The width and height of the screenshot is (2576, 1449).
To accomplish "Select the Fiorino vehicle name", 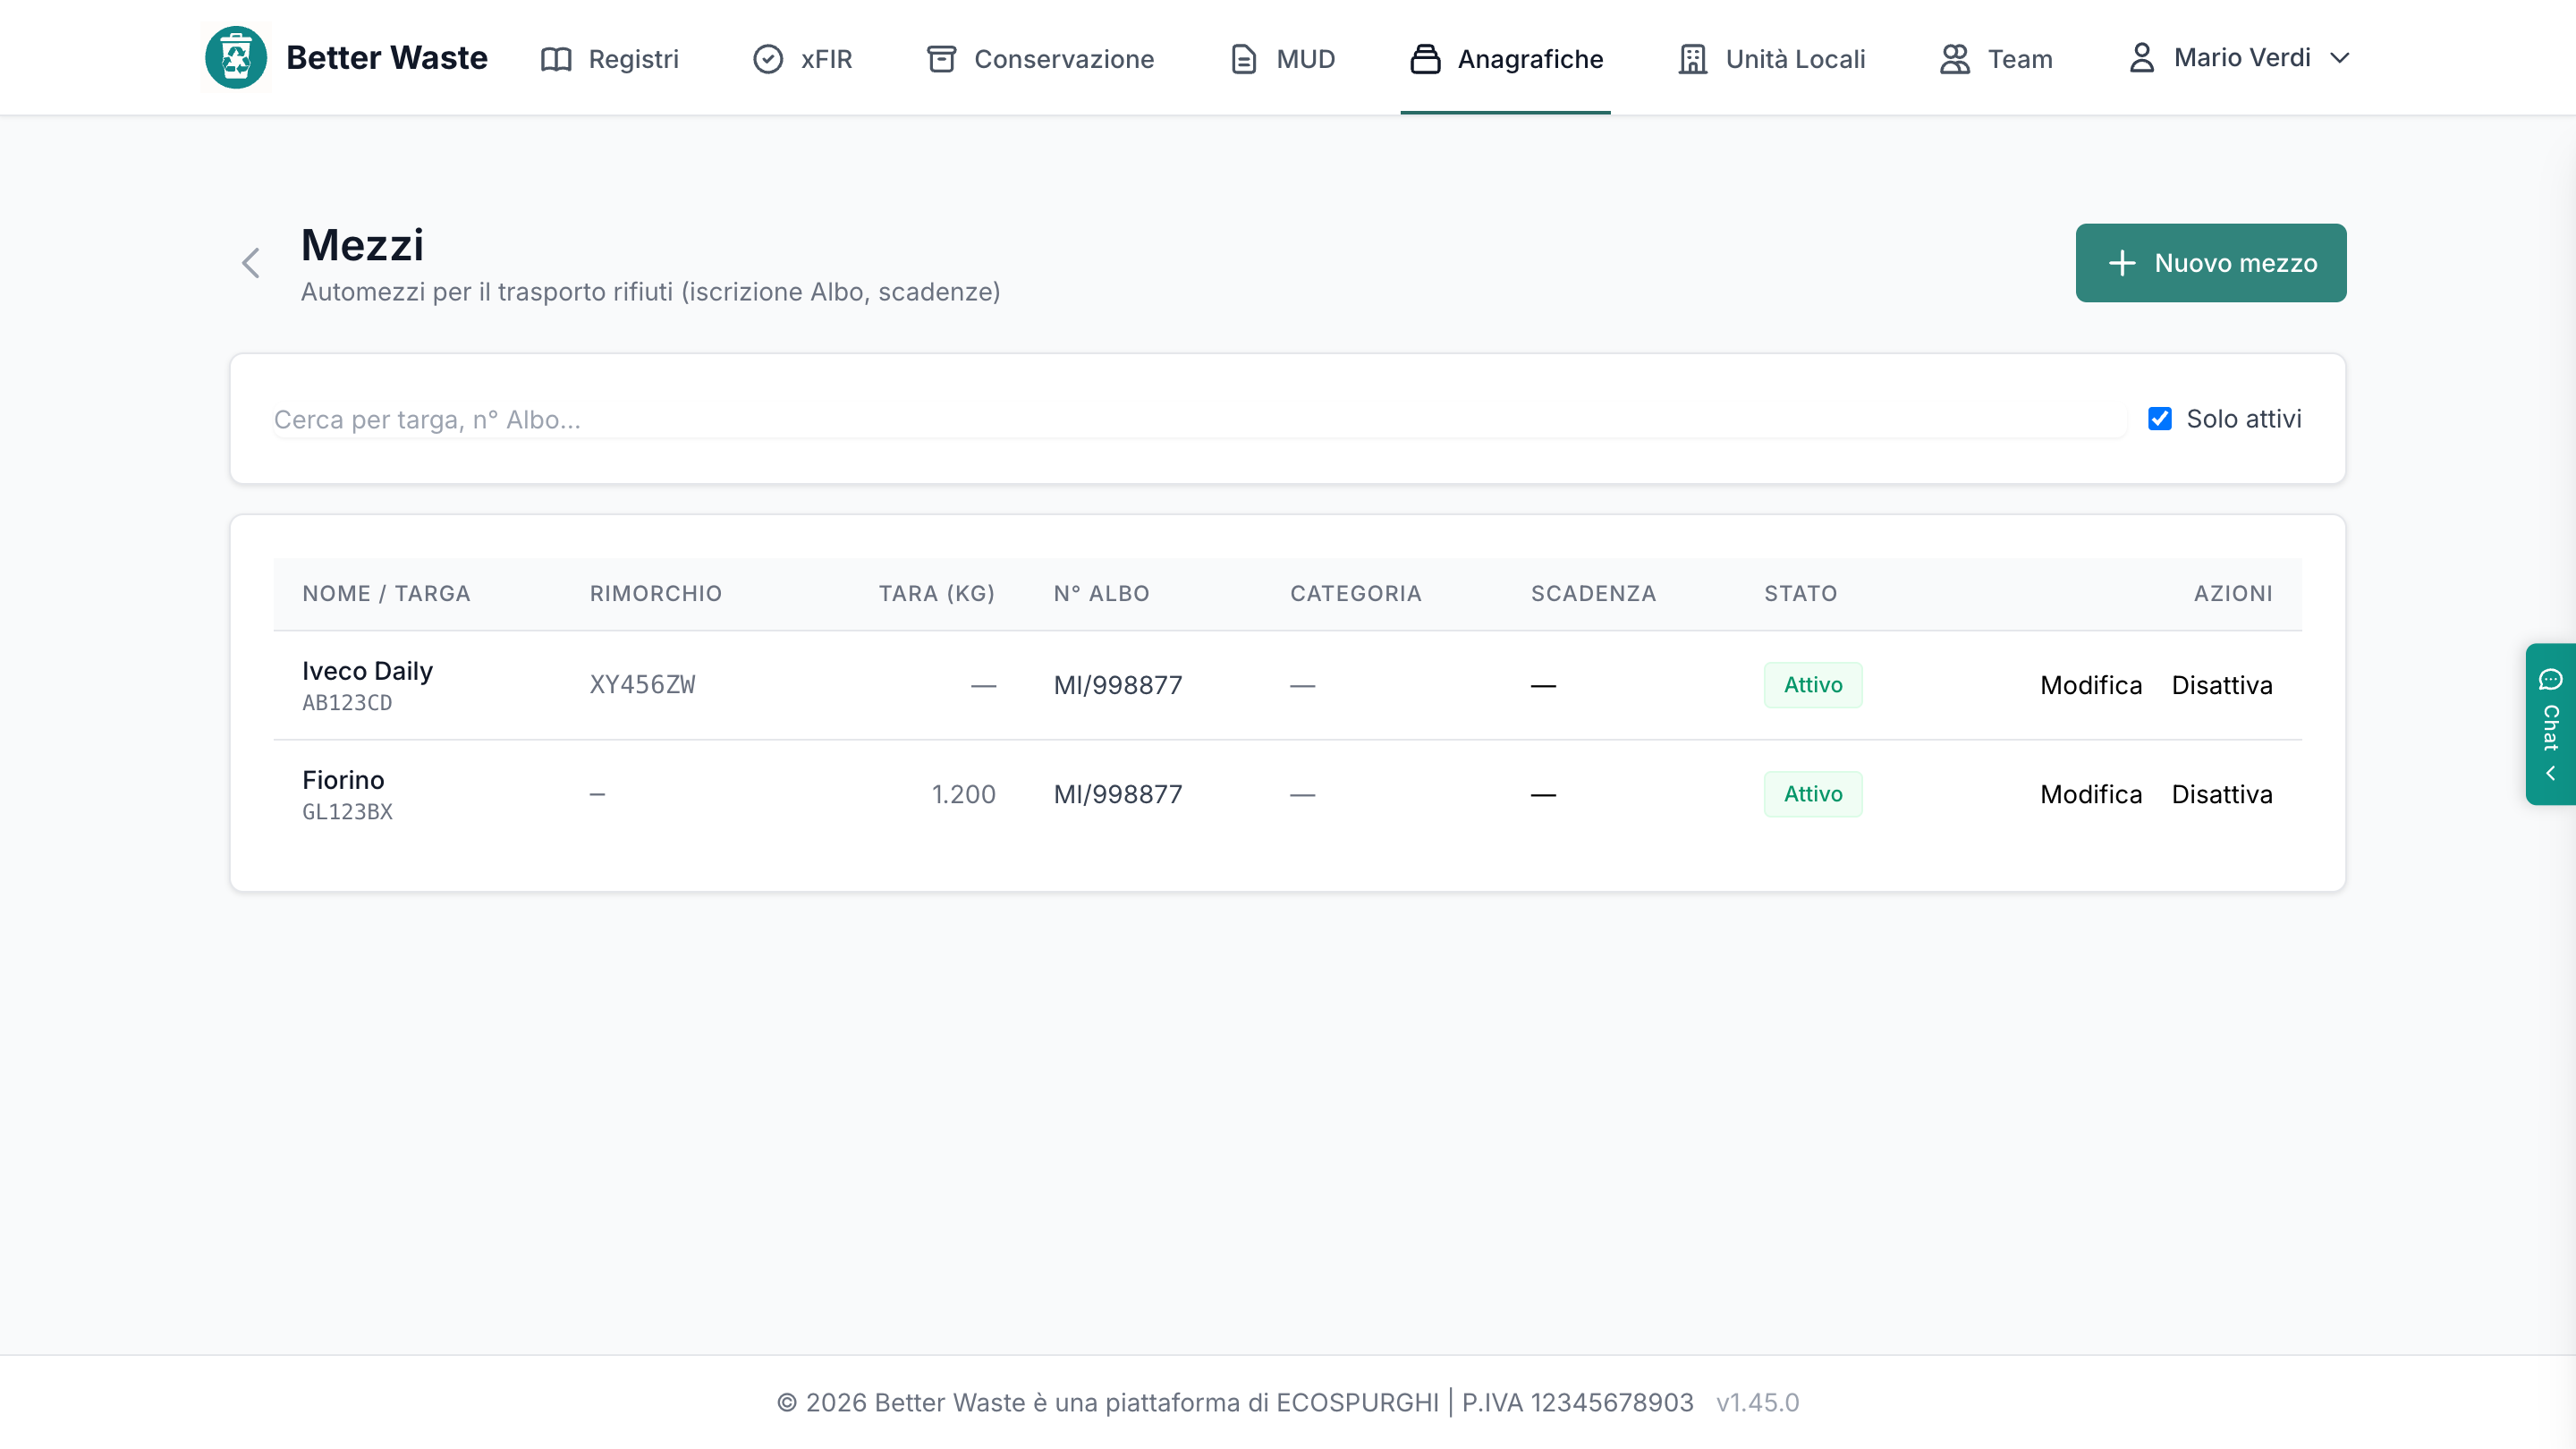I will 343,779.
